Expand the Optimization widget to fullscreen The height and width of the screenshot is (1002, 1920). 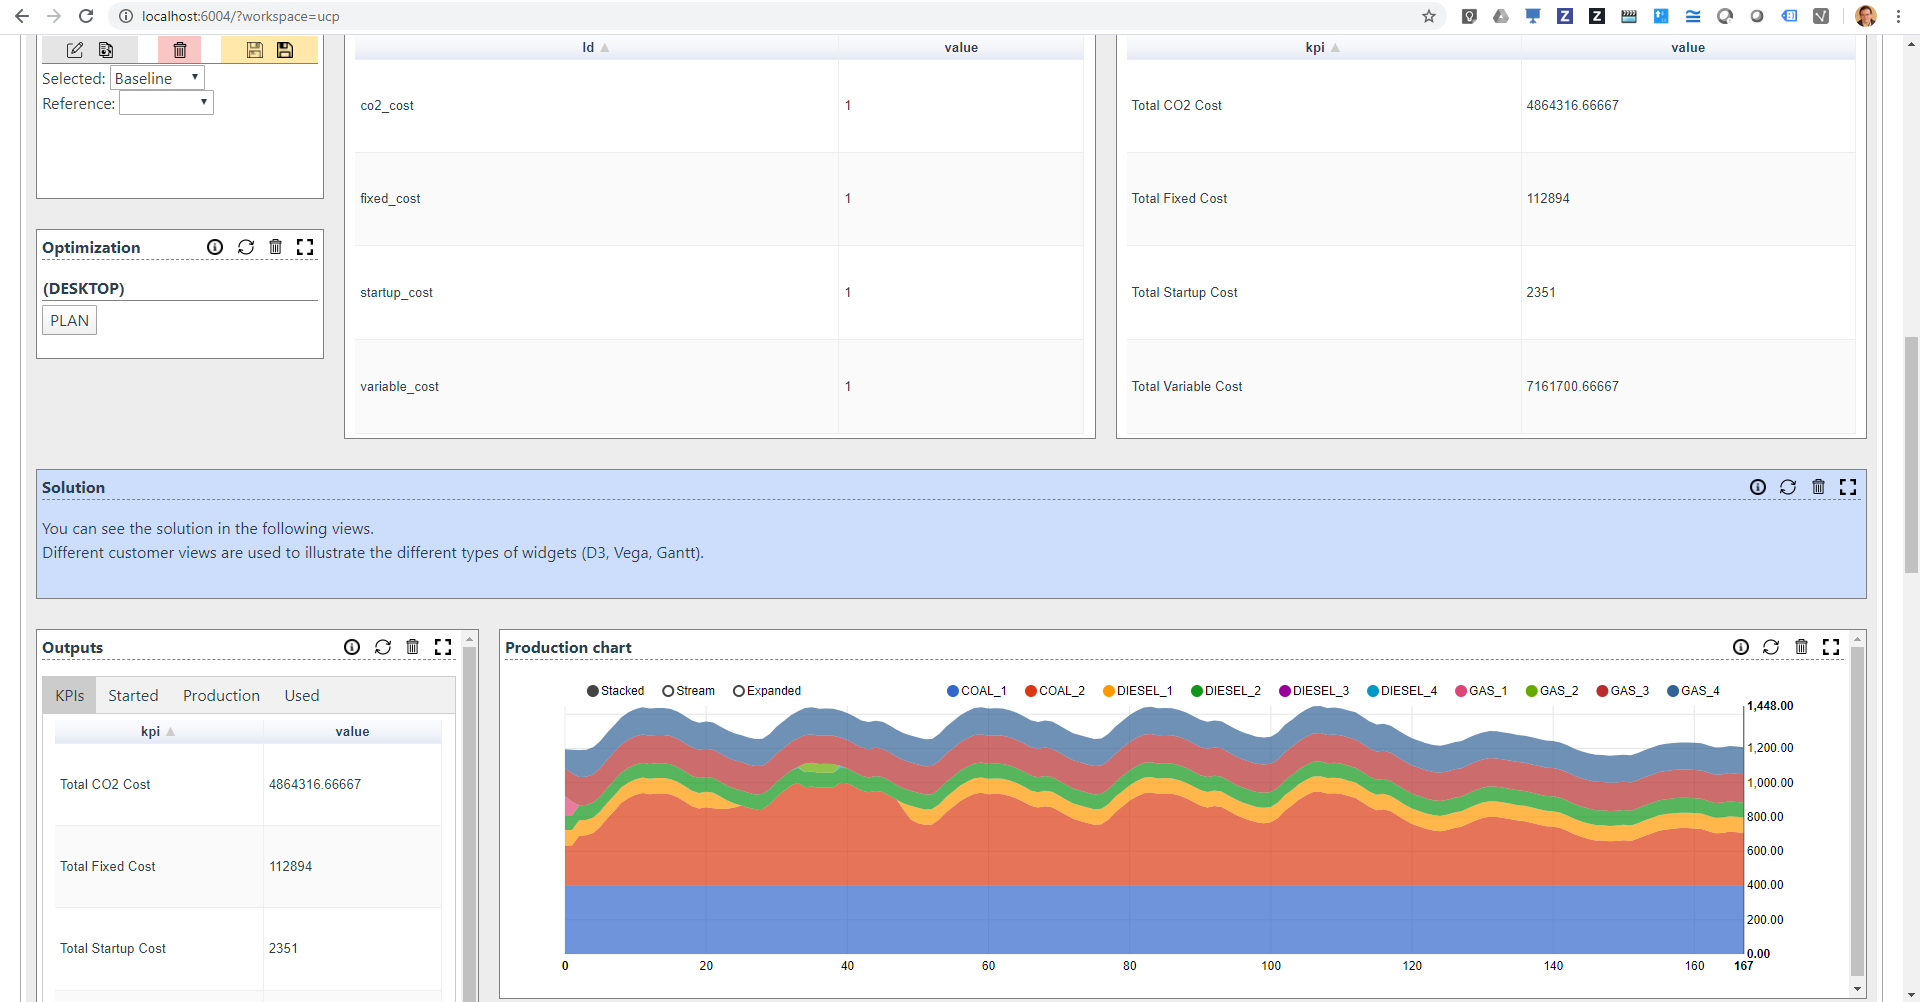pyautogui.click(x=305, y=247)
